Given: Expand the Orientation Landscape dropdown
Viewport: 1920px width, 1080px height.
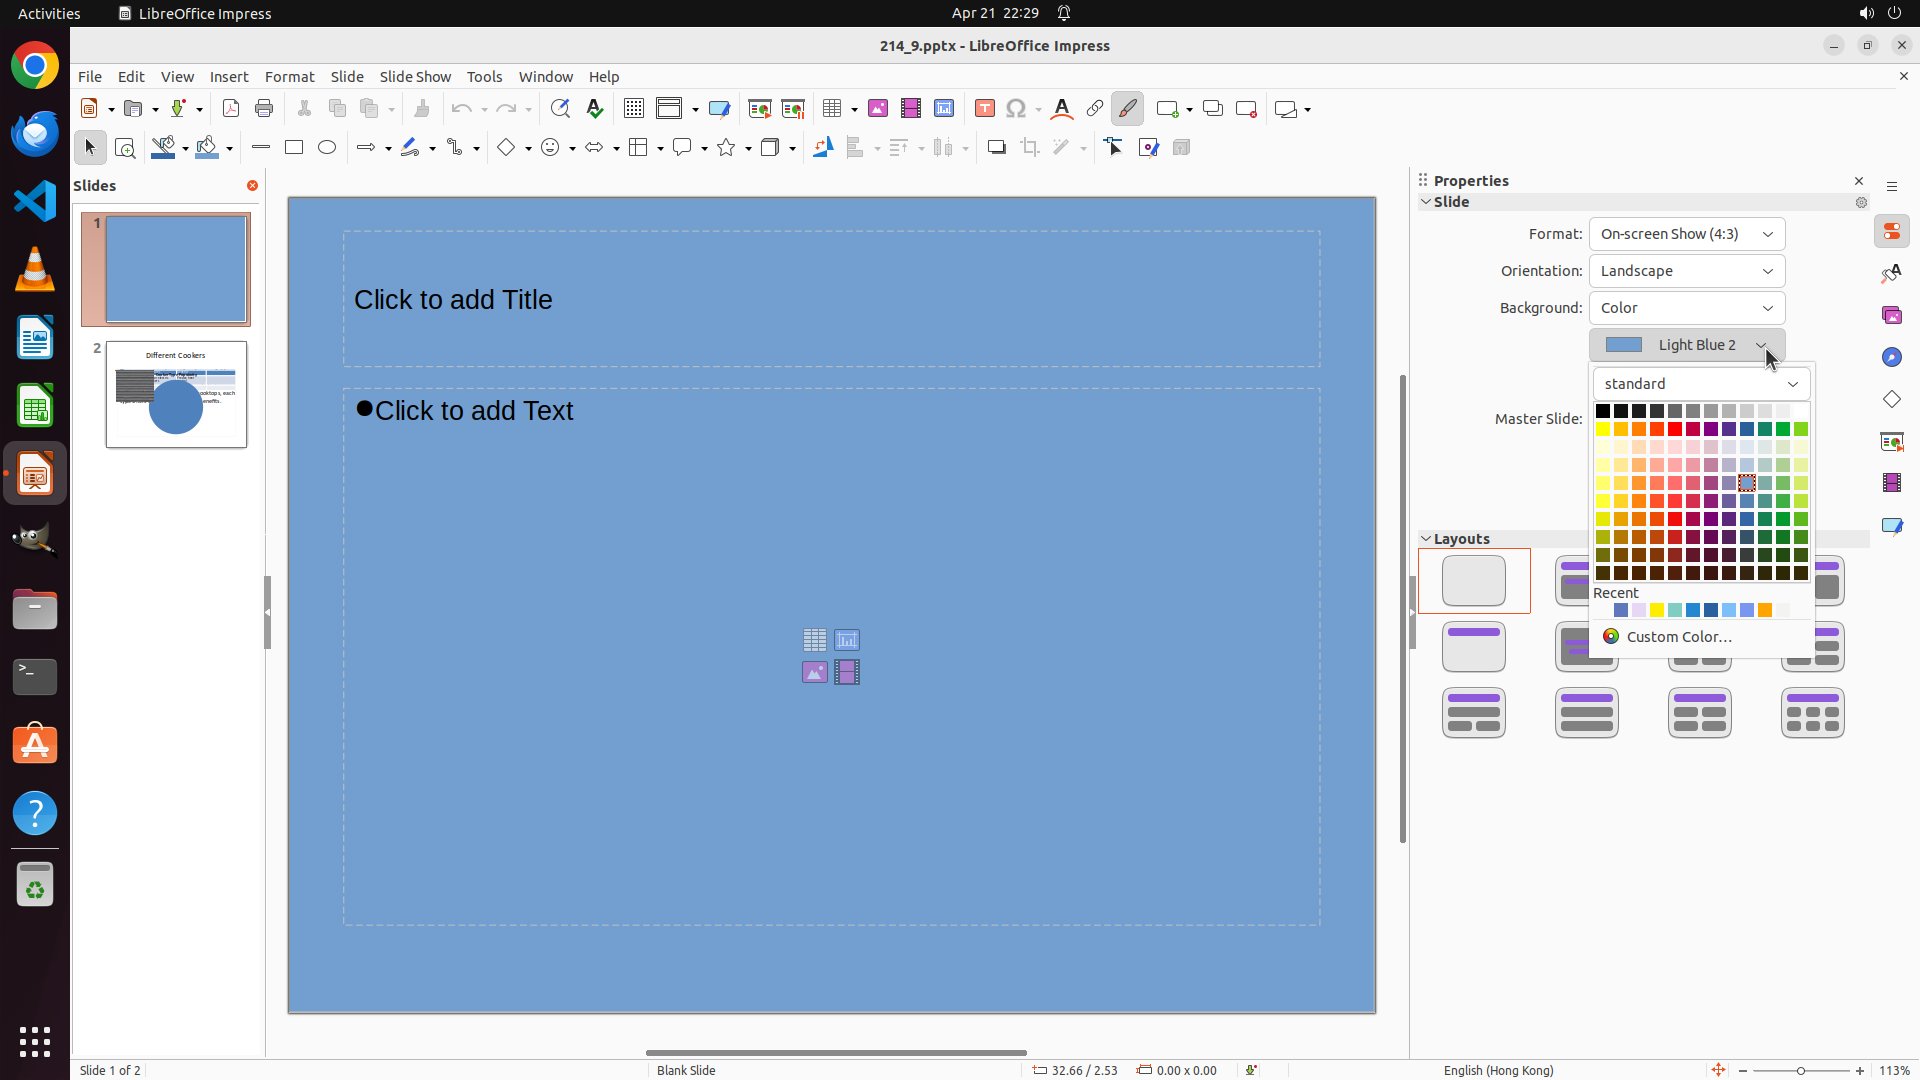Looking at the screenshot, I should [x=1687, y=271].
